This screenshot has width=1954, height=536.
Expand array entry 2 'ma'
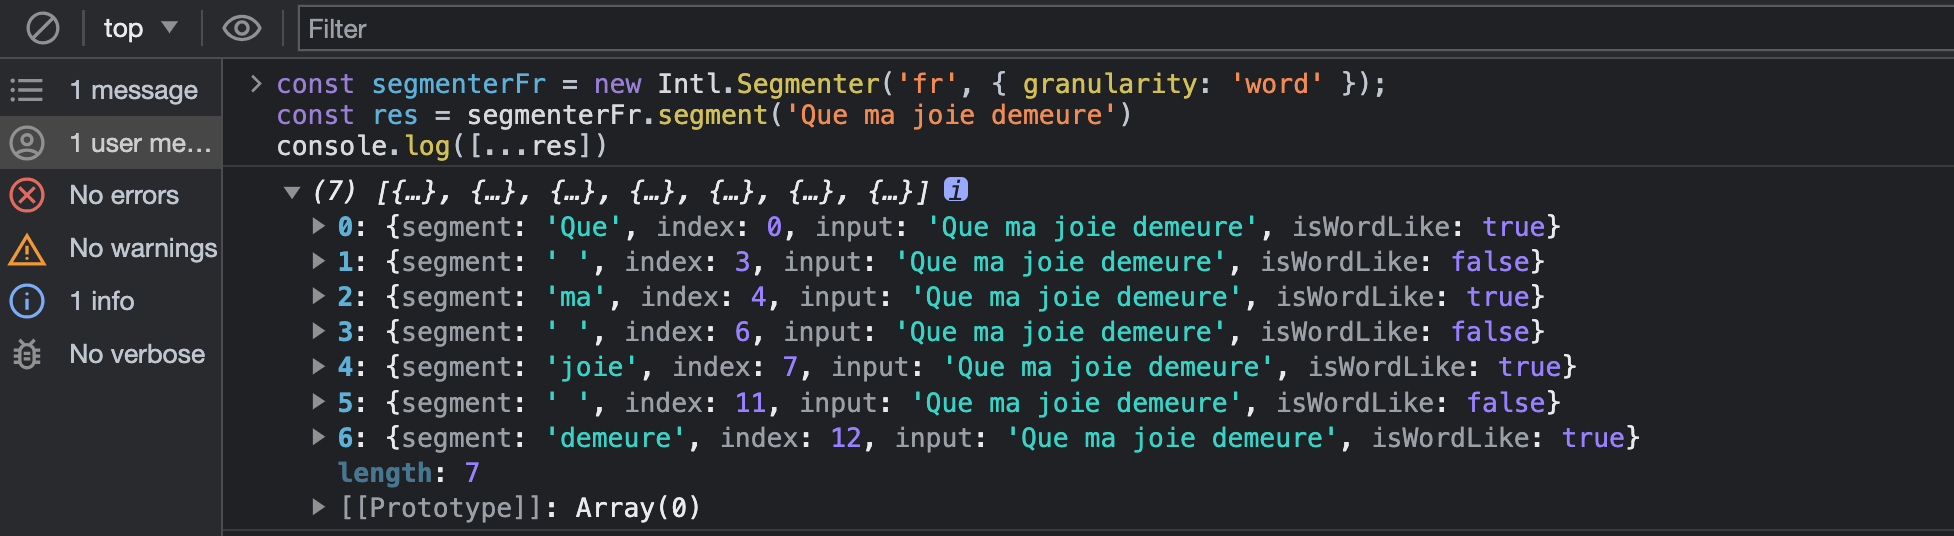click(x=318, y=296)
